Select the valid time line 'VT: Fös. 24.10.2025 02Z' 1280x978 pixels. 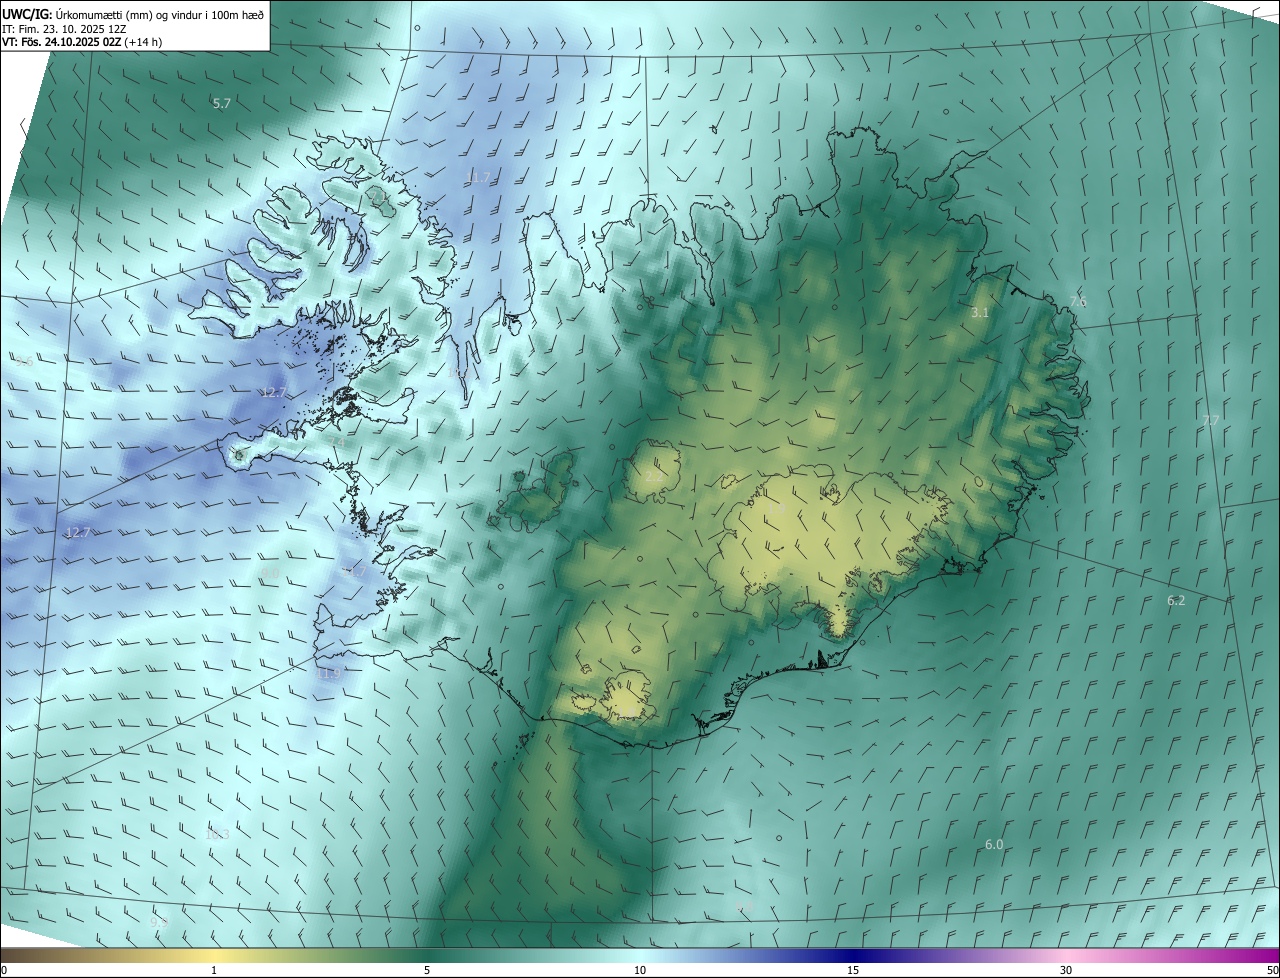(x=62, y=42)
